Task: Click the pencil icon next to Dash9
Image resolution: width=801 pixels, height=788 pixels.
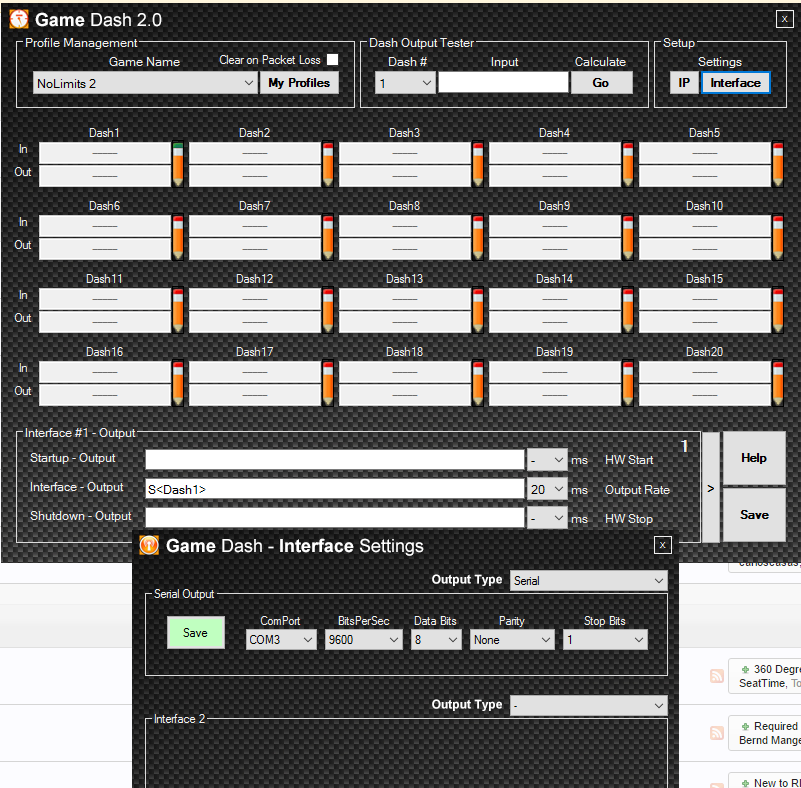Action: (628, 237)
